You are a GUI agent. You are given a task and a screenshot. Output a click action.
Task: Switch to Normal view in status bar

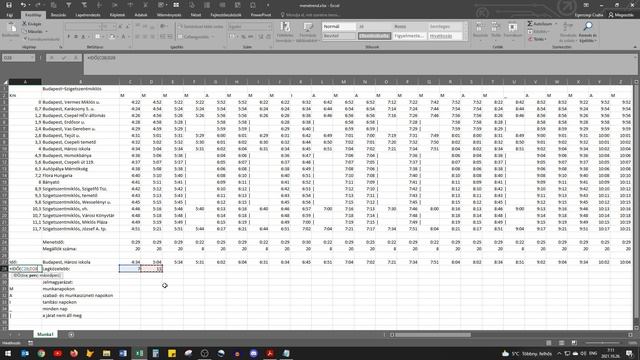(549, 343)
